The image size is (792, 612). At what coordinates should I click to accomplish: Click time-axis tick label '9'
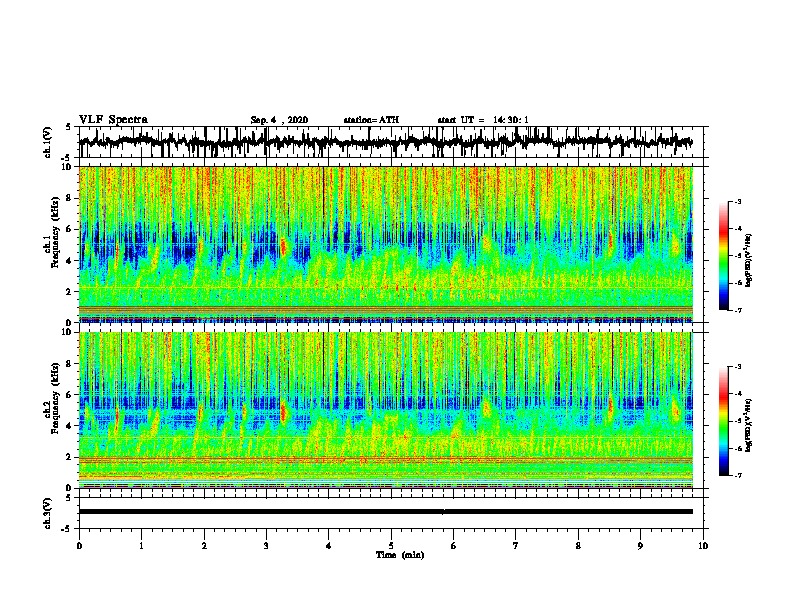(x=640, y=546)
